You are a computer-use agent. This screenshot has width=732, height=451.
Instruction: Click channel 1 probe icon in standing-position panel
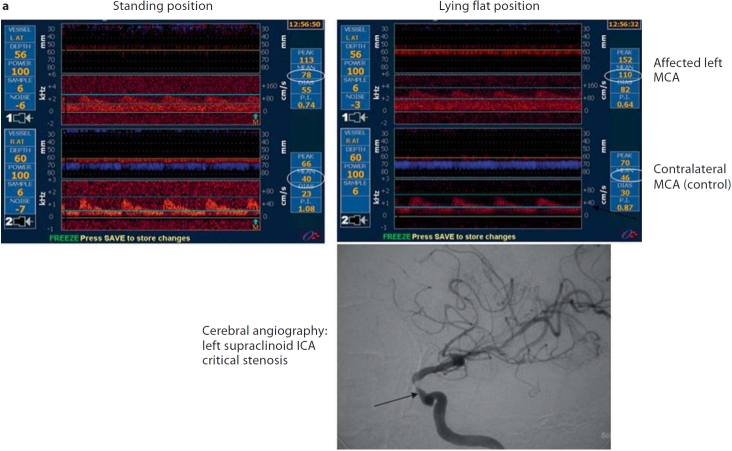21,117
